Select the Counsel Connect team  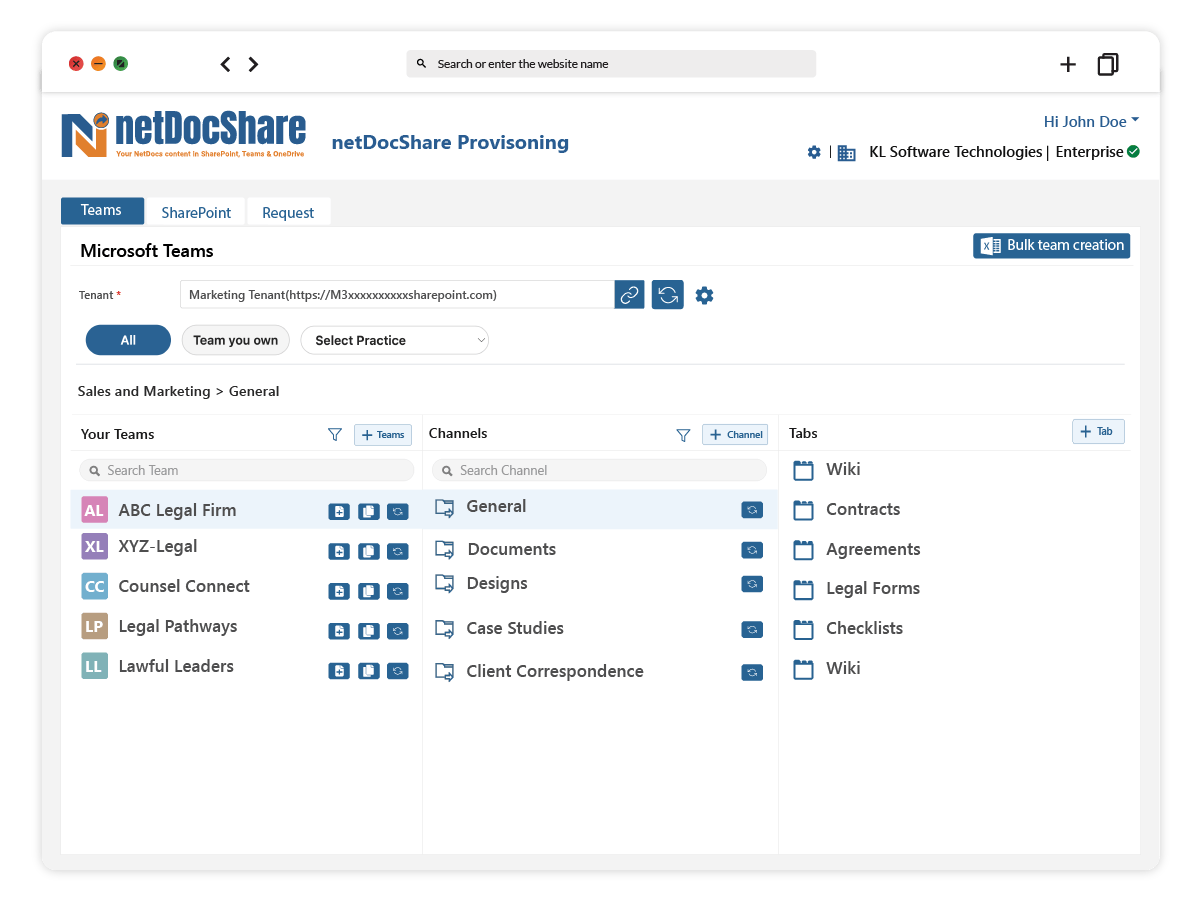coord(184,586)
